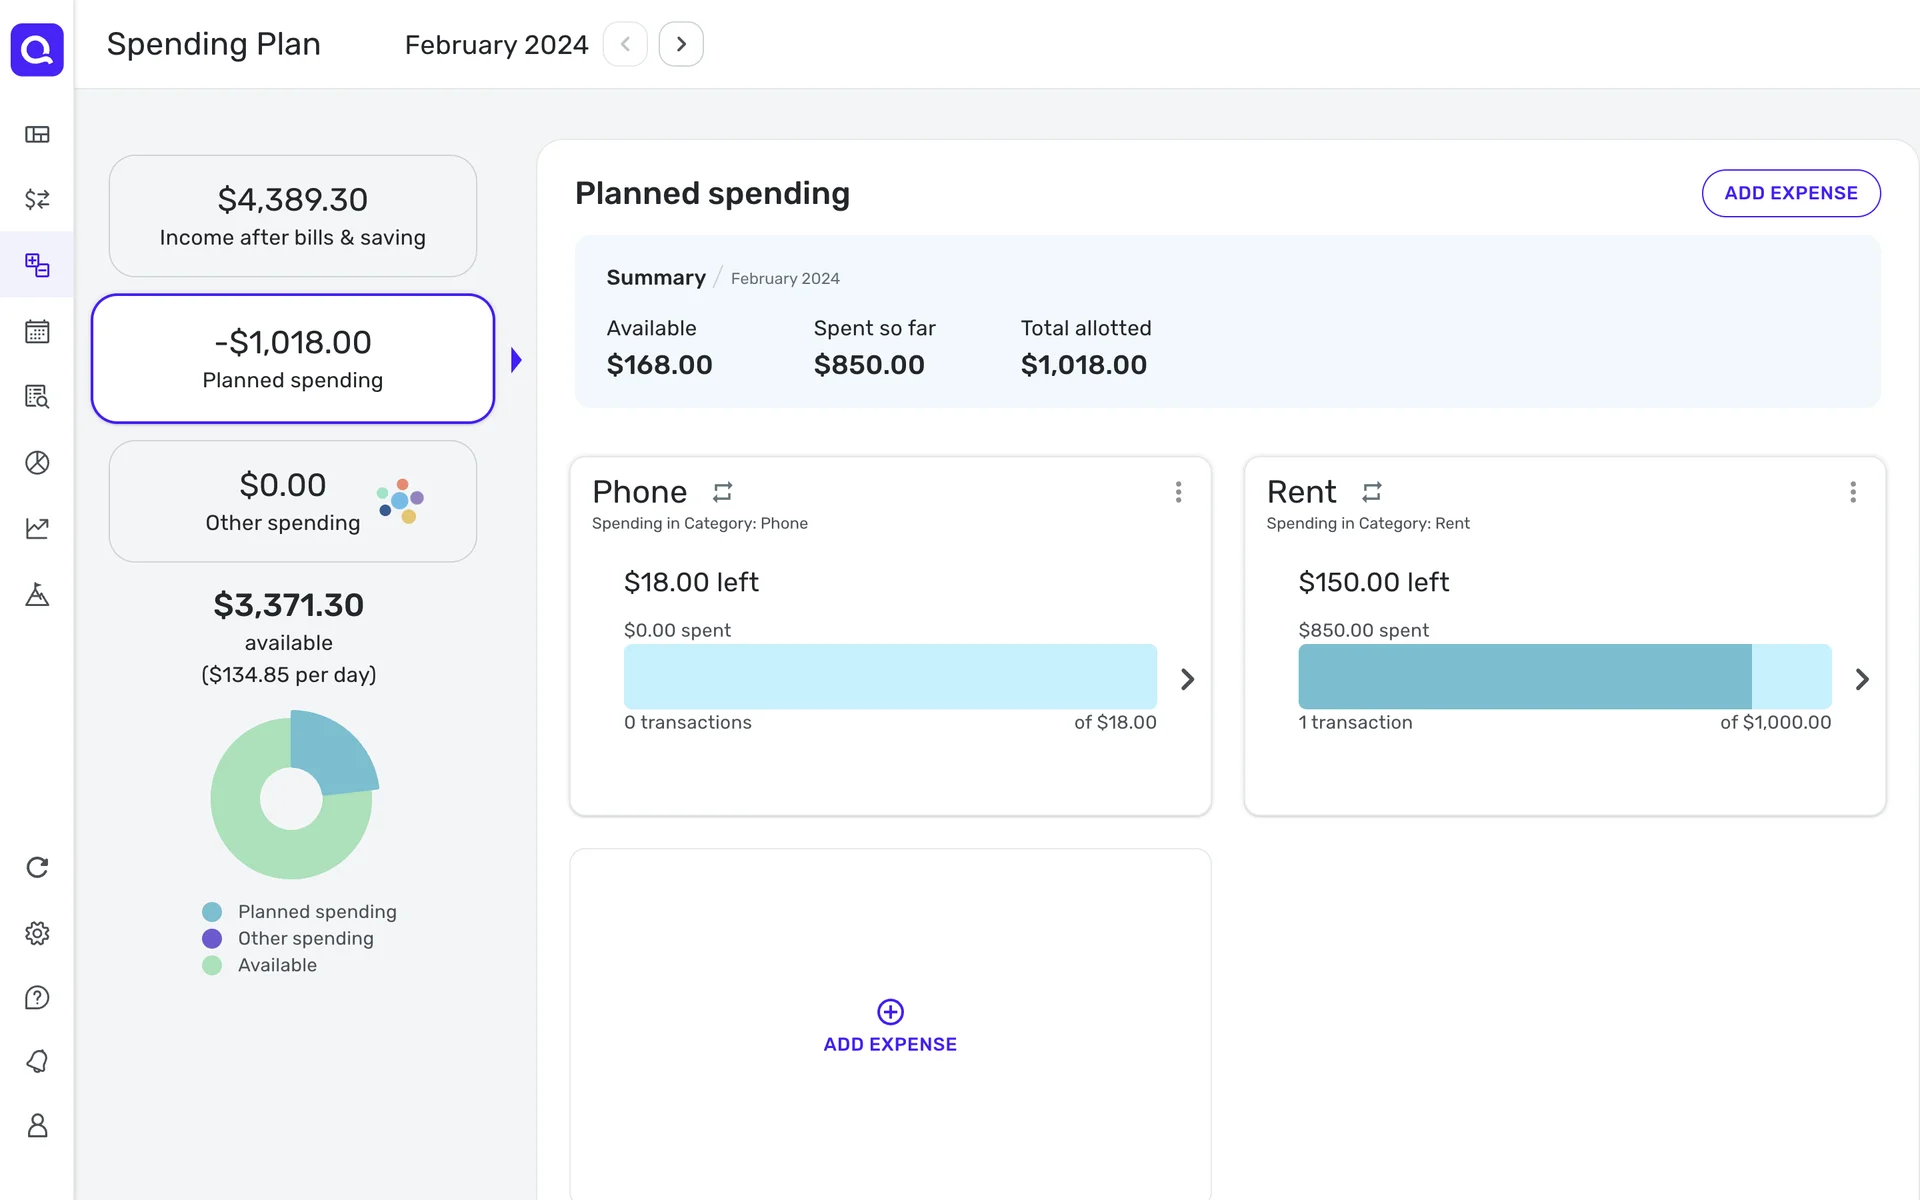Open the transactions dollar-arrows sidebar icon
1920x1200 pixels.
(x=37, y=199)
